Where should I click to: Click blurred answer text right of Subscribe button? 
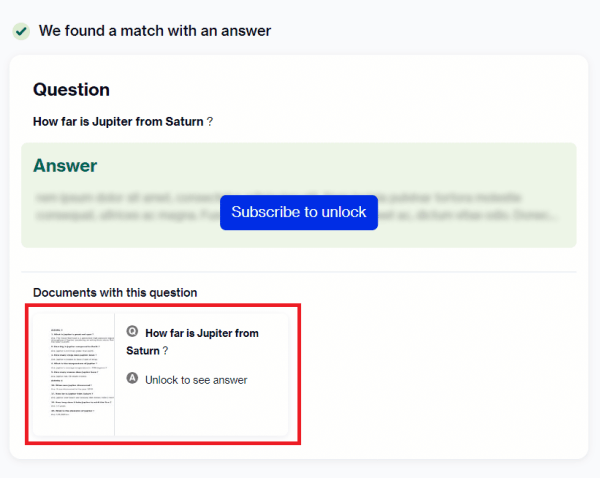(468, 207)
